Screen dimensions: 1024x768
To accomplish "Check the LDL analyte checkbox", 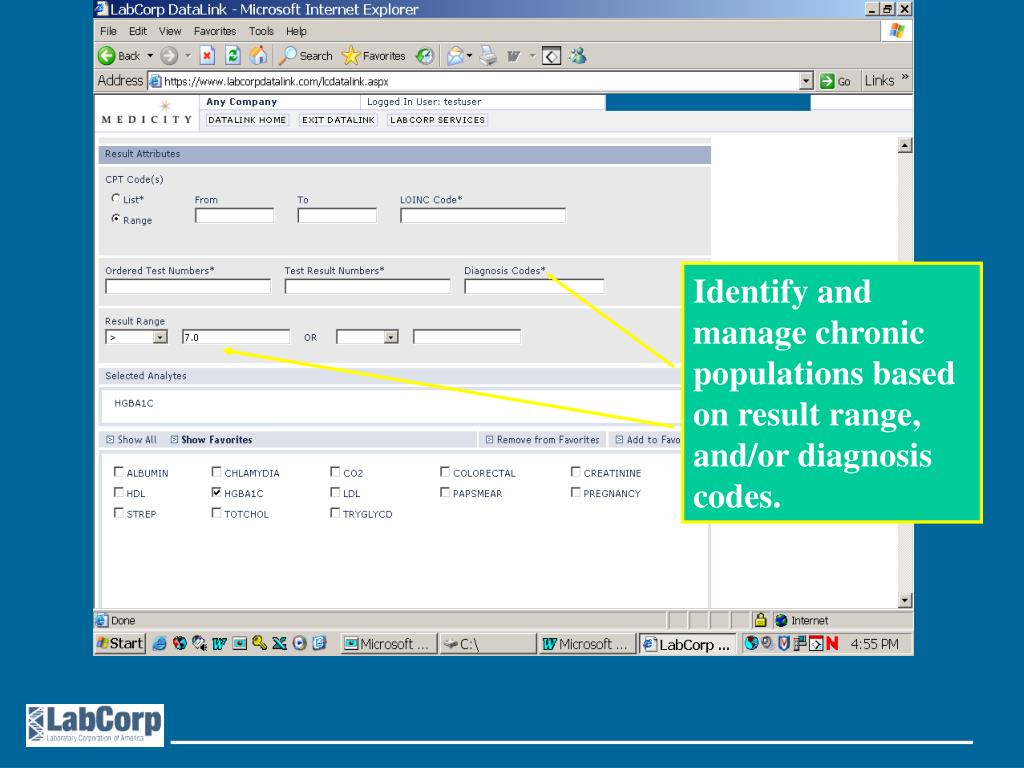I will 335,492.
